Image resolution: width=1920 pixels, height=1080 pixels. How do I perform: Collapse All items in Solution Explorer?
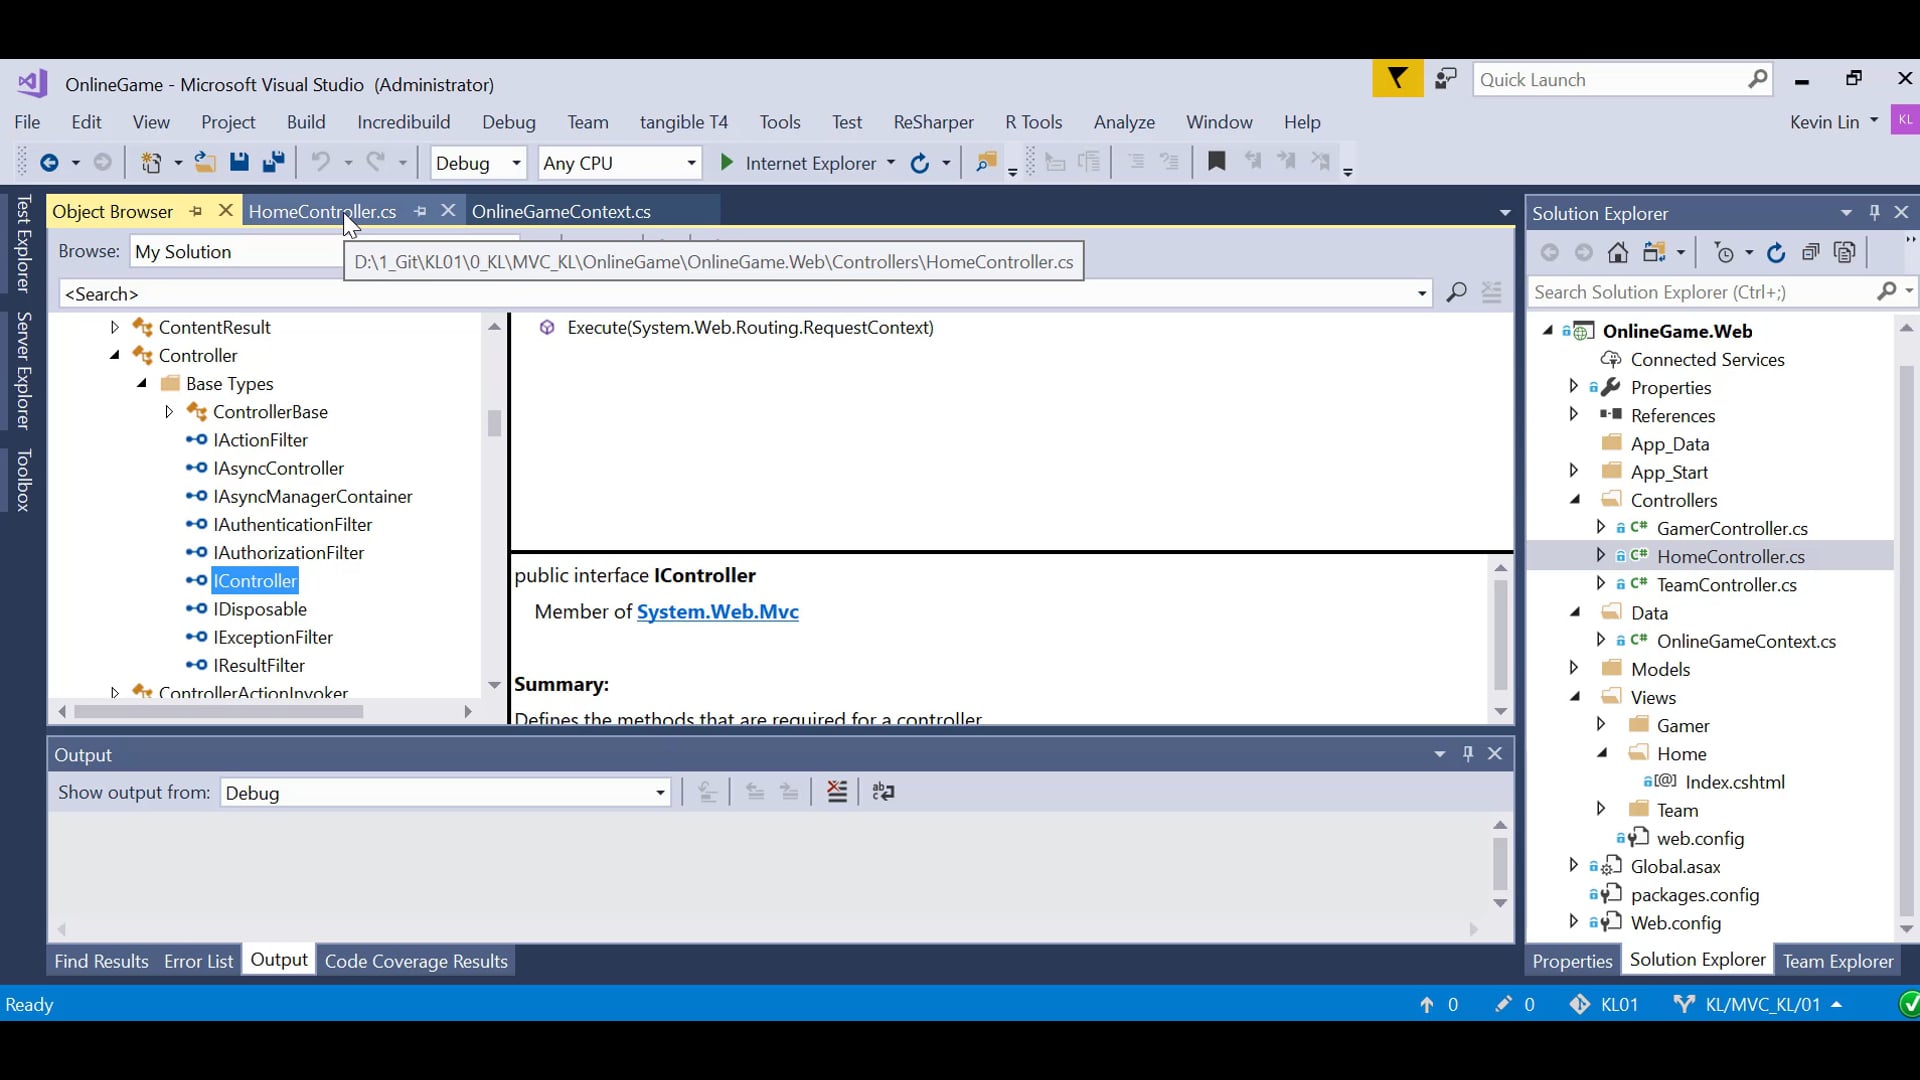[x=1811, y=252]
